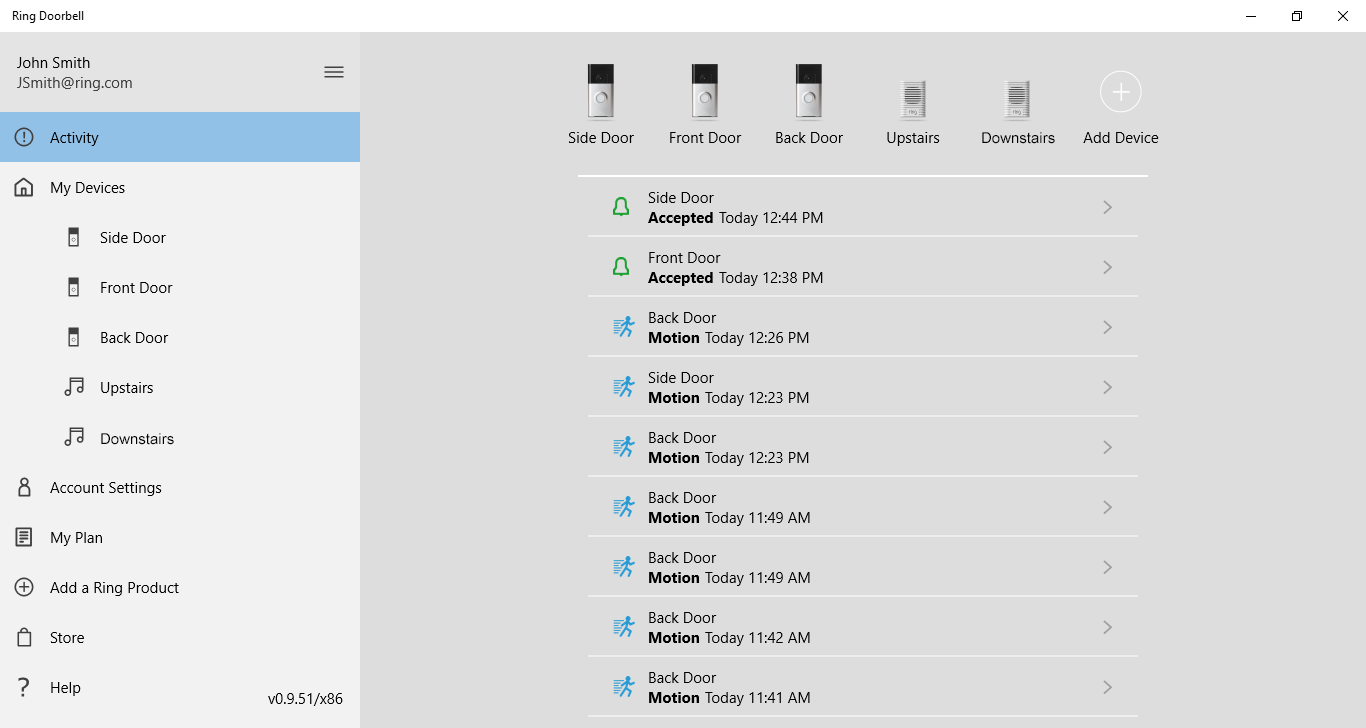The height and width of the screenshot is (728, 1366).
Task: Click the Activity exclamation icon in sidebar
Action: 24,137
